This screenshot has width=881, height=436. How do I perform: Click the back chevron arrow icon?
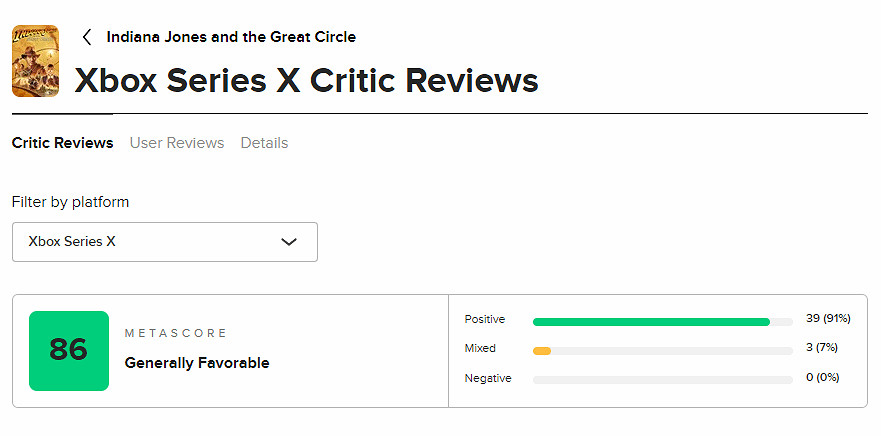(x=87, y=37)
